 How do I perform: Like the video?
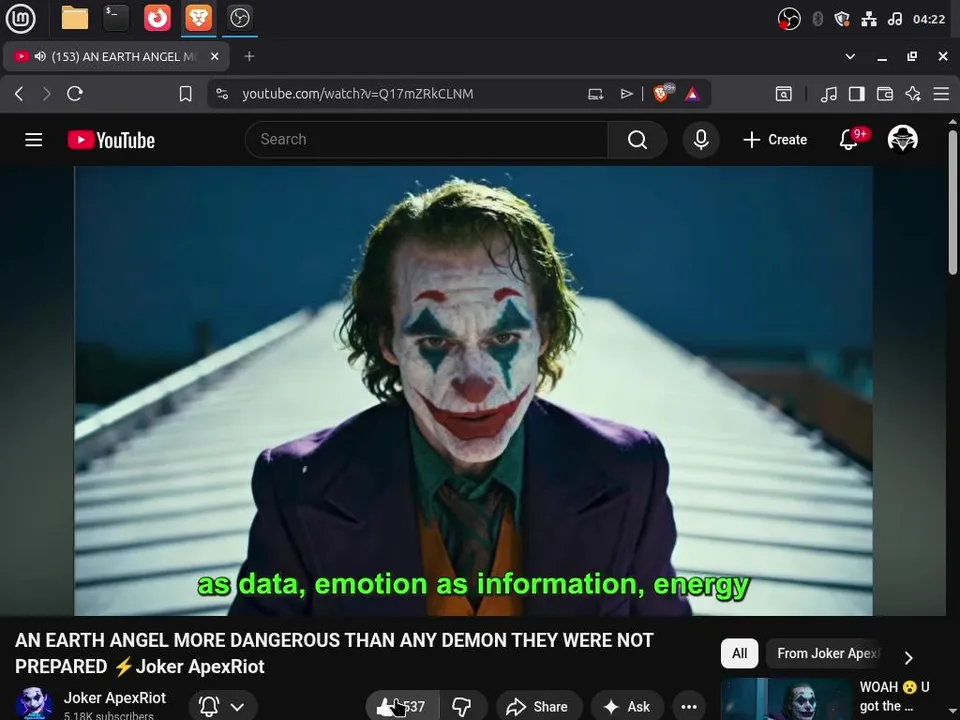(402, 707)
